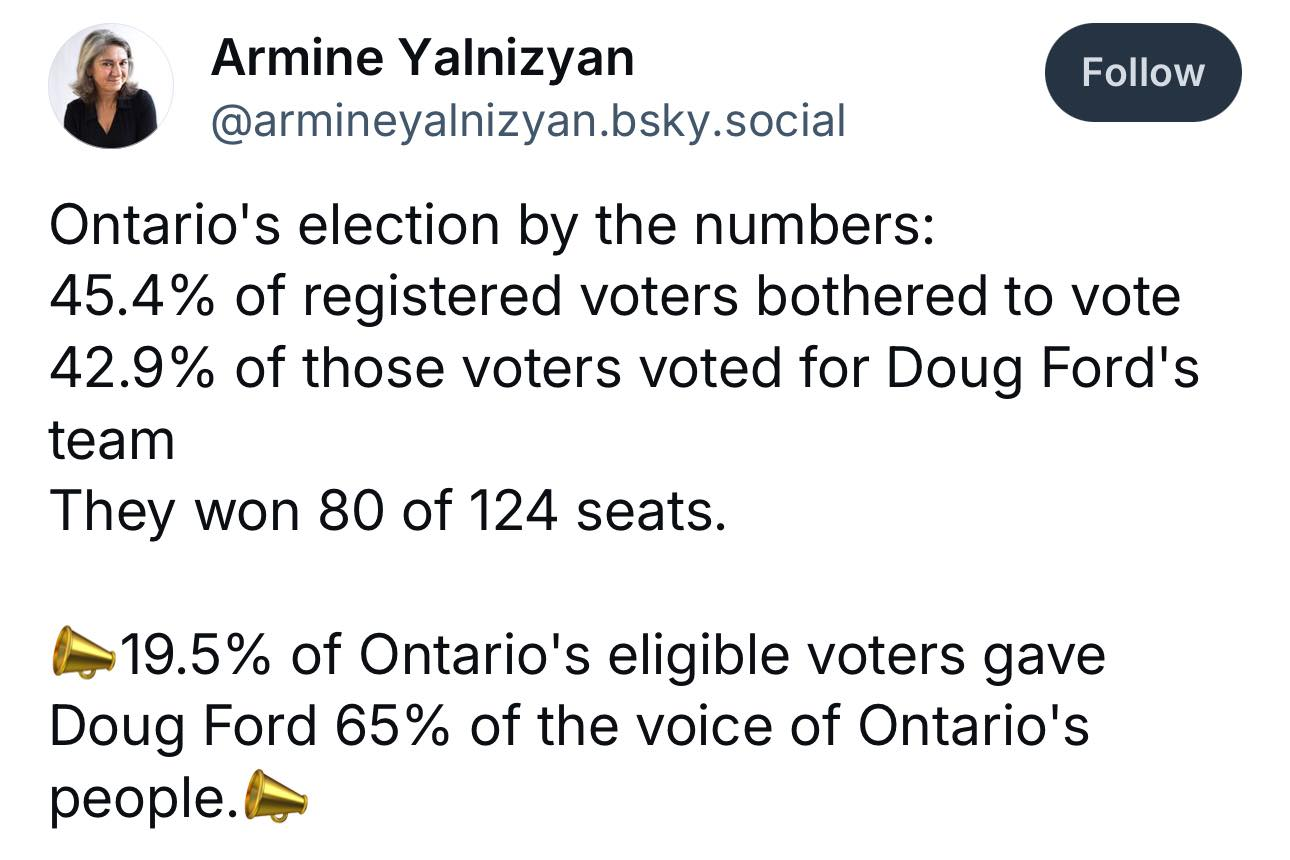This screenshot has height=860, width=1290.
Task: Click the word 'people.' before the final megaphone
Action: coord(145,800)
